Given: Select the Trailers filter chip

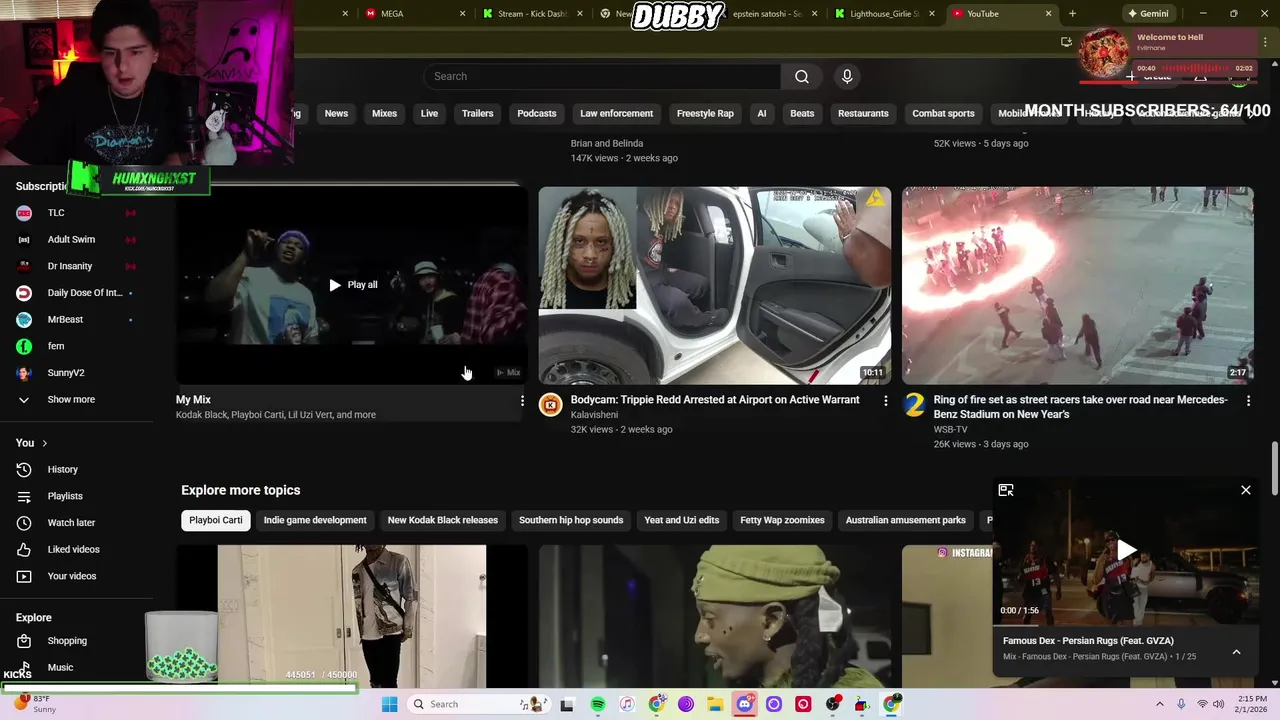Looking at the screenshot, I should (477, 113).
